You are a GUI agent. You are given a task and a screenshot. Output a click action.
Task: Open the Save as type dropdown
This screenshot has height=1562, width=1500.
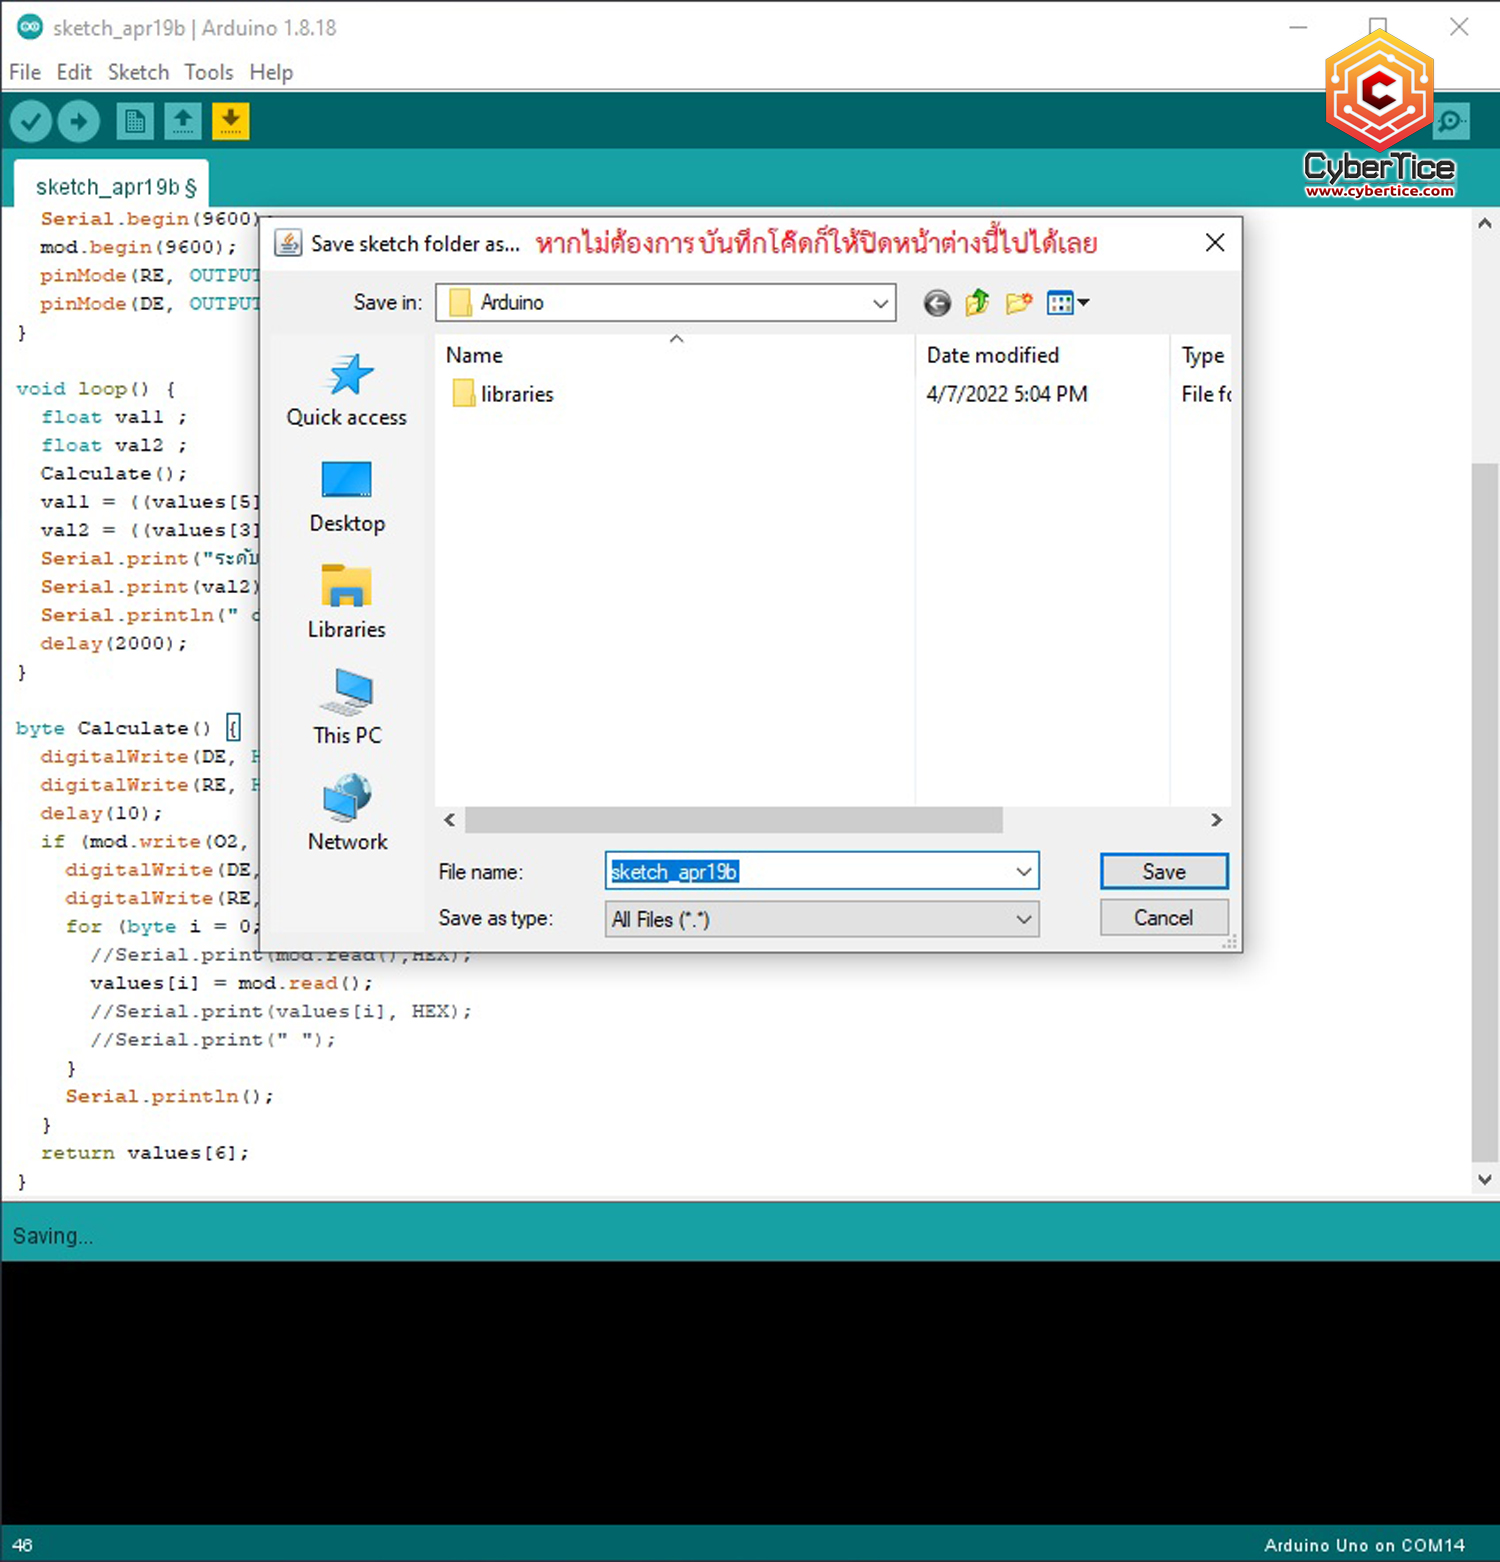coord(1022,918)
